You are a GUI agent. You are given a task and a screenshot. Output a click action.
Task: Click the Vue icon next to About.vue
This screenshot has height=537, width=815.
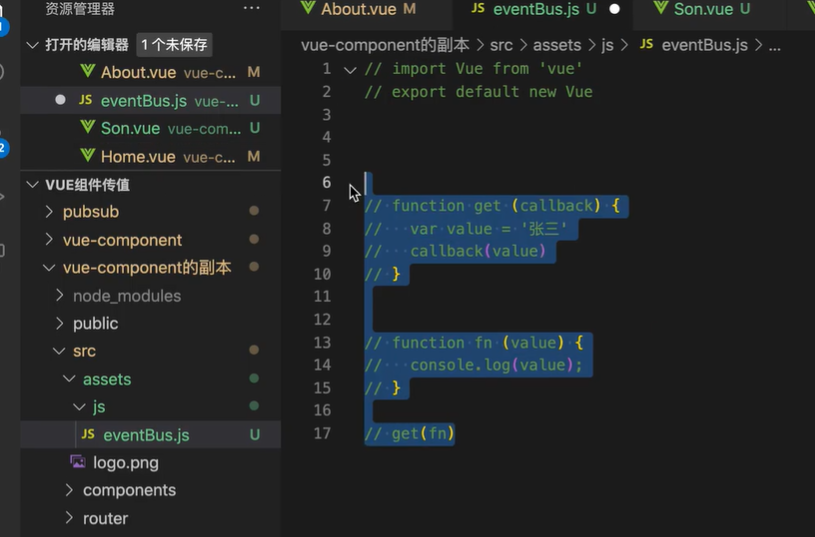pos(88,71)
